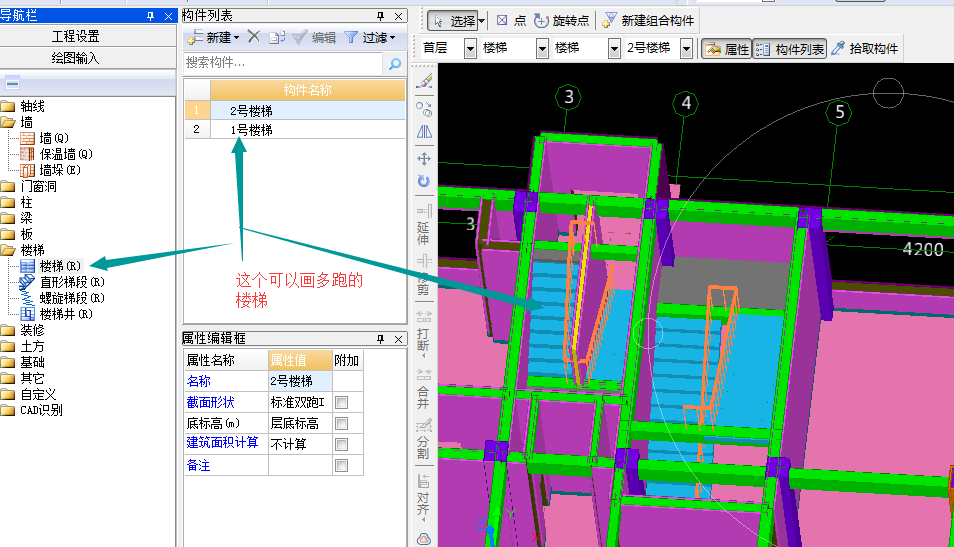Select 2号楼梯 row in component list
Screen dimensions: 954x547
(295, 111)
